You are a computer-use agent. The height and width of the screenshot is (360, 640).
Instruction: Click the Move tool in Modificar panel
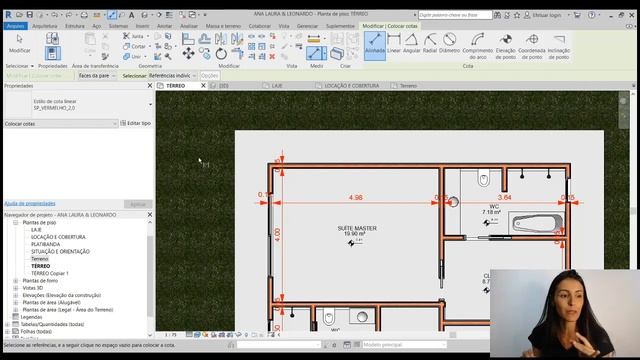pos(188,53)
